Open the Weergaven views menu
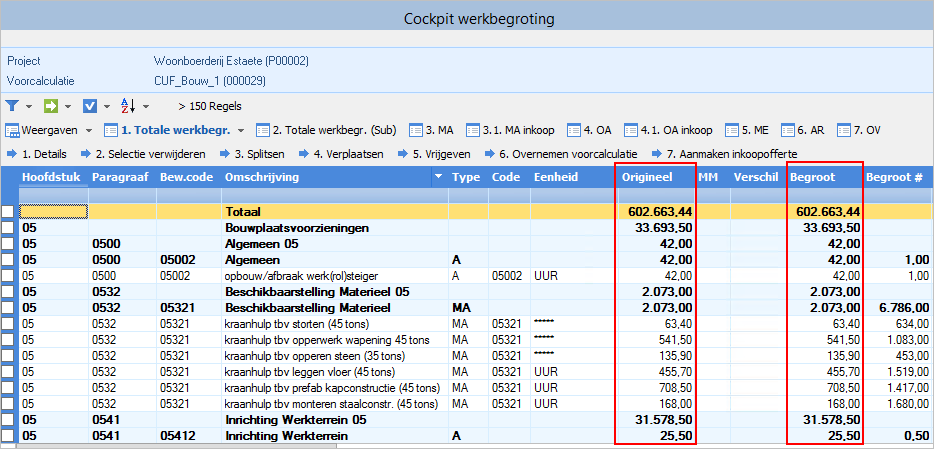The image size is (934, 449). pos(49,130)
